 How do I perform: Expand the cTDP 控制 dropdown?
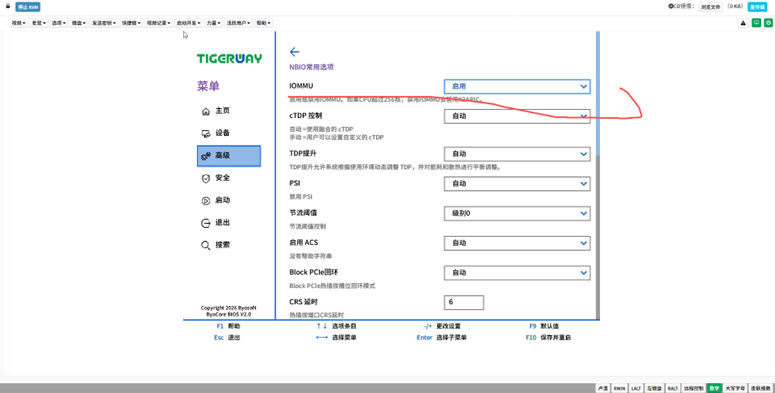click(x=517, y=116)
